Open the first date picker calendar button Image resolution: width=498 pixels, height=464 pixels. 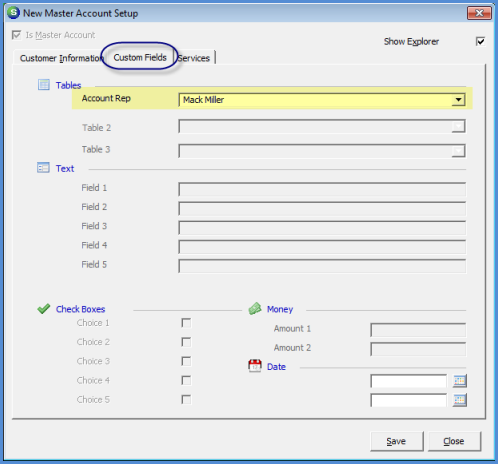(x=460, y=381)
